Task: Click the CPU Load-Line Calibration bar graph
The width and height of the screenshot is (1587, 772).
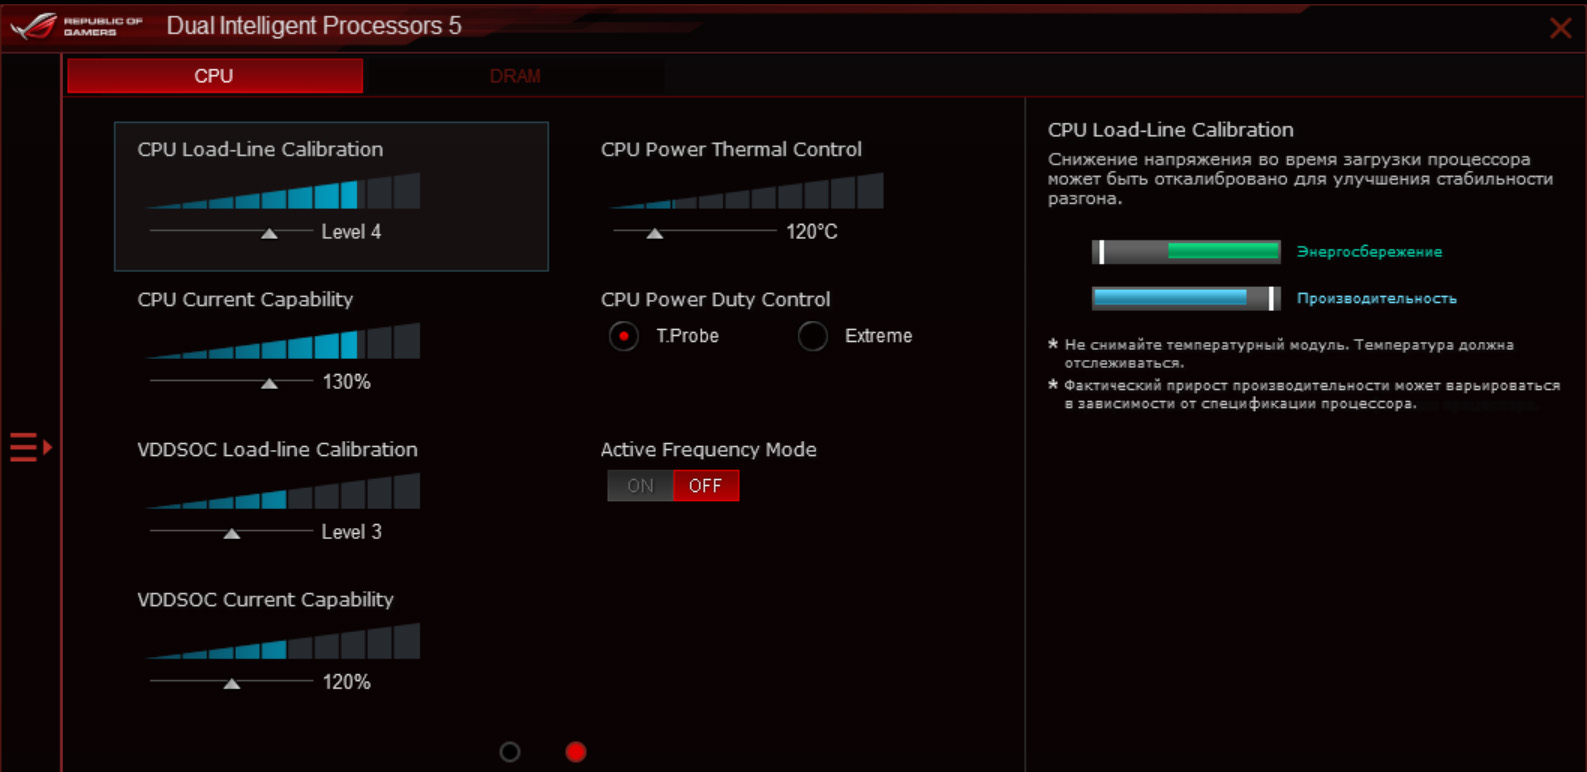Action: [283, 191]
